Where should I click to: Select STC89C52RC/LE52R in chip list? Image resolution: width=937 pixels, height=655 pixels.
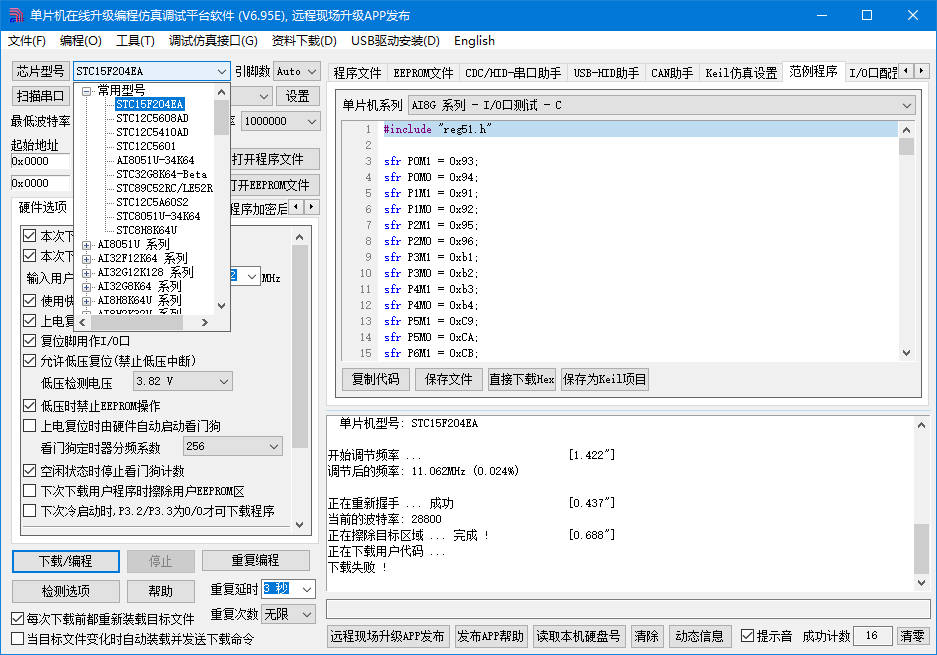point(164,188)
